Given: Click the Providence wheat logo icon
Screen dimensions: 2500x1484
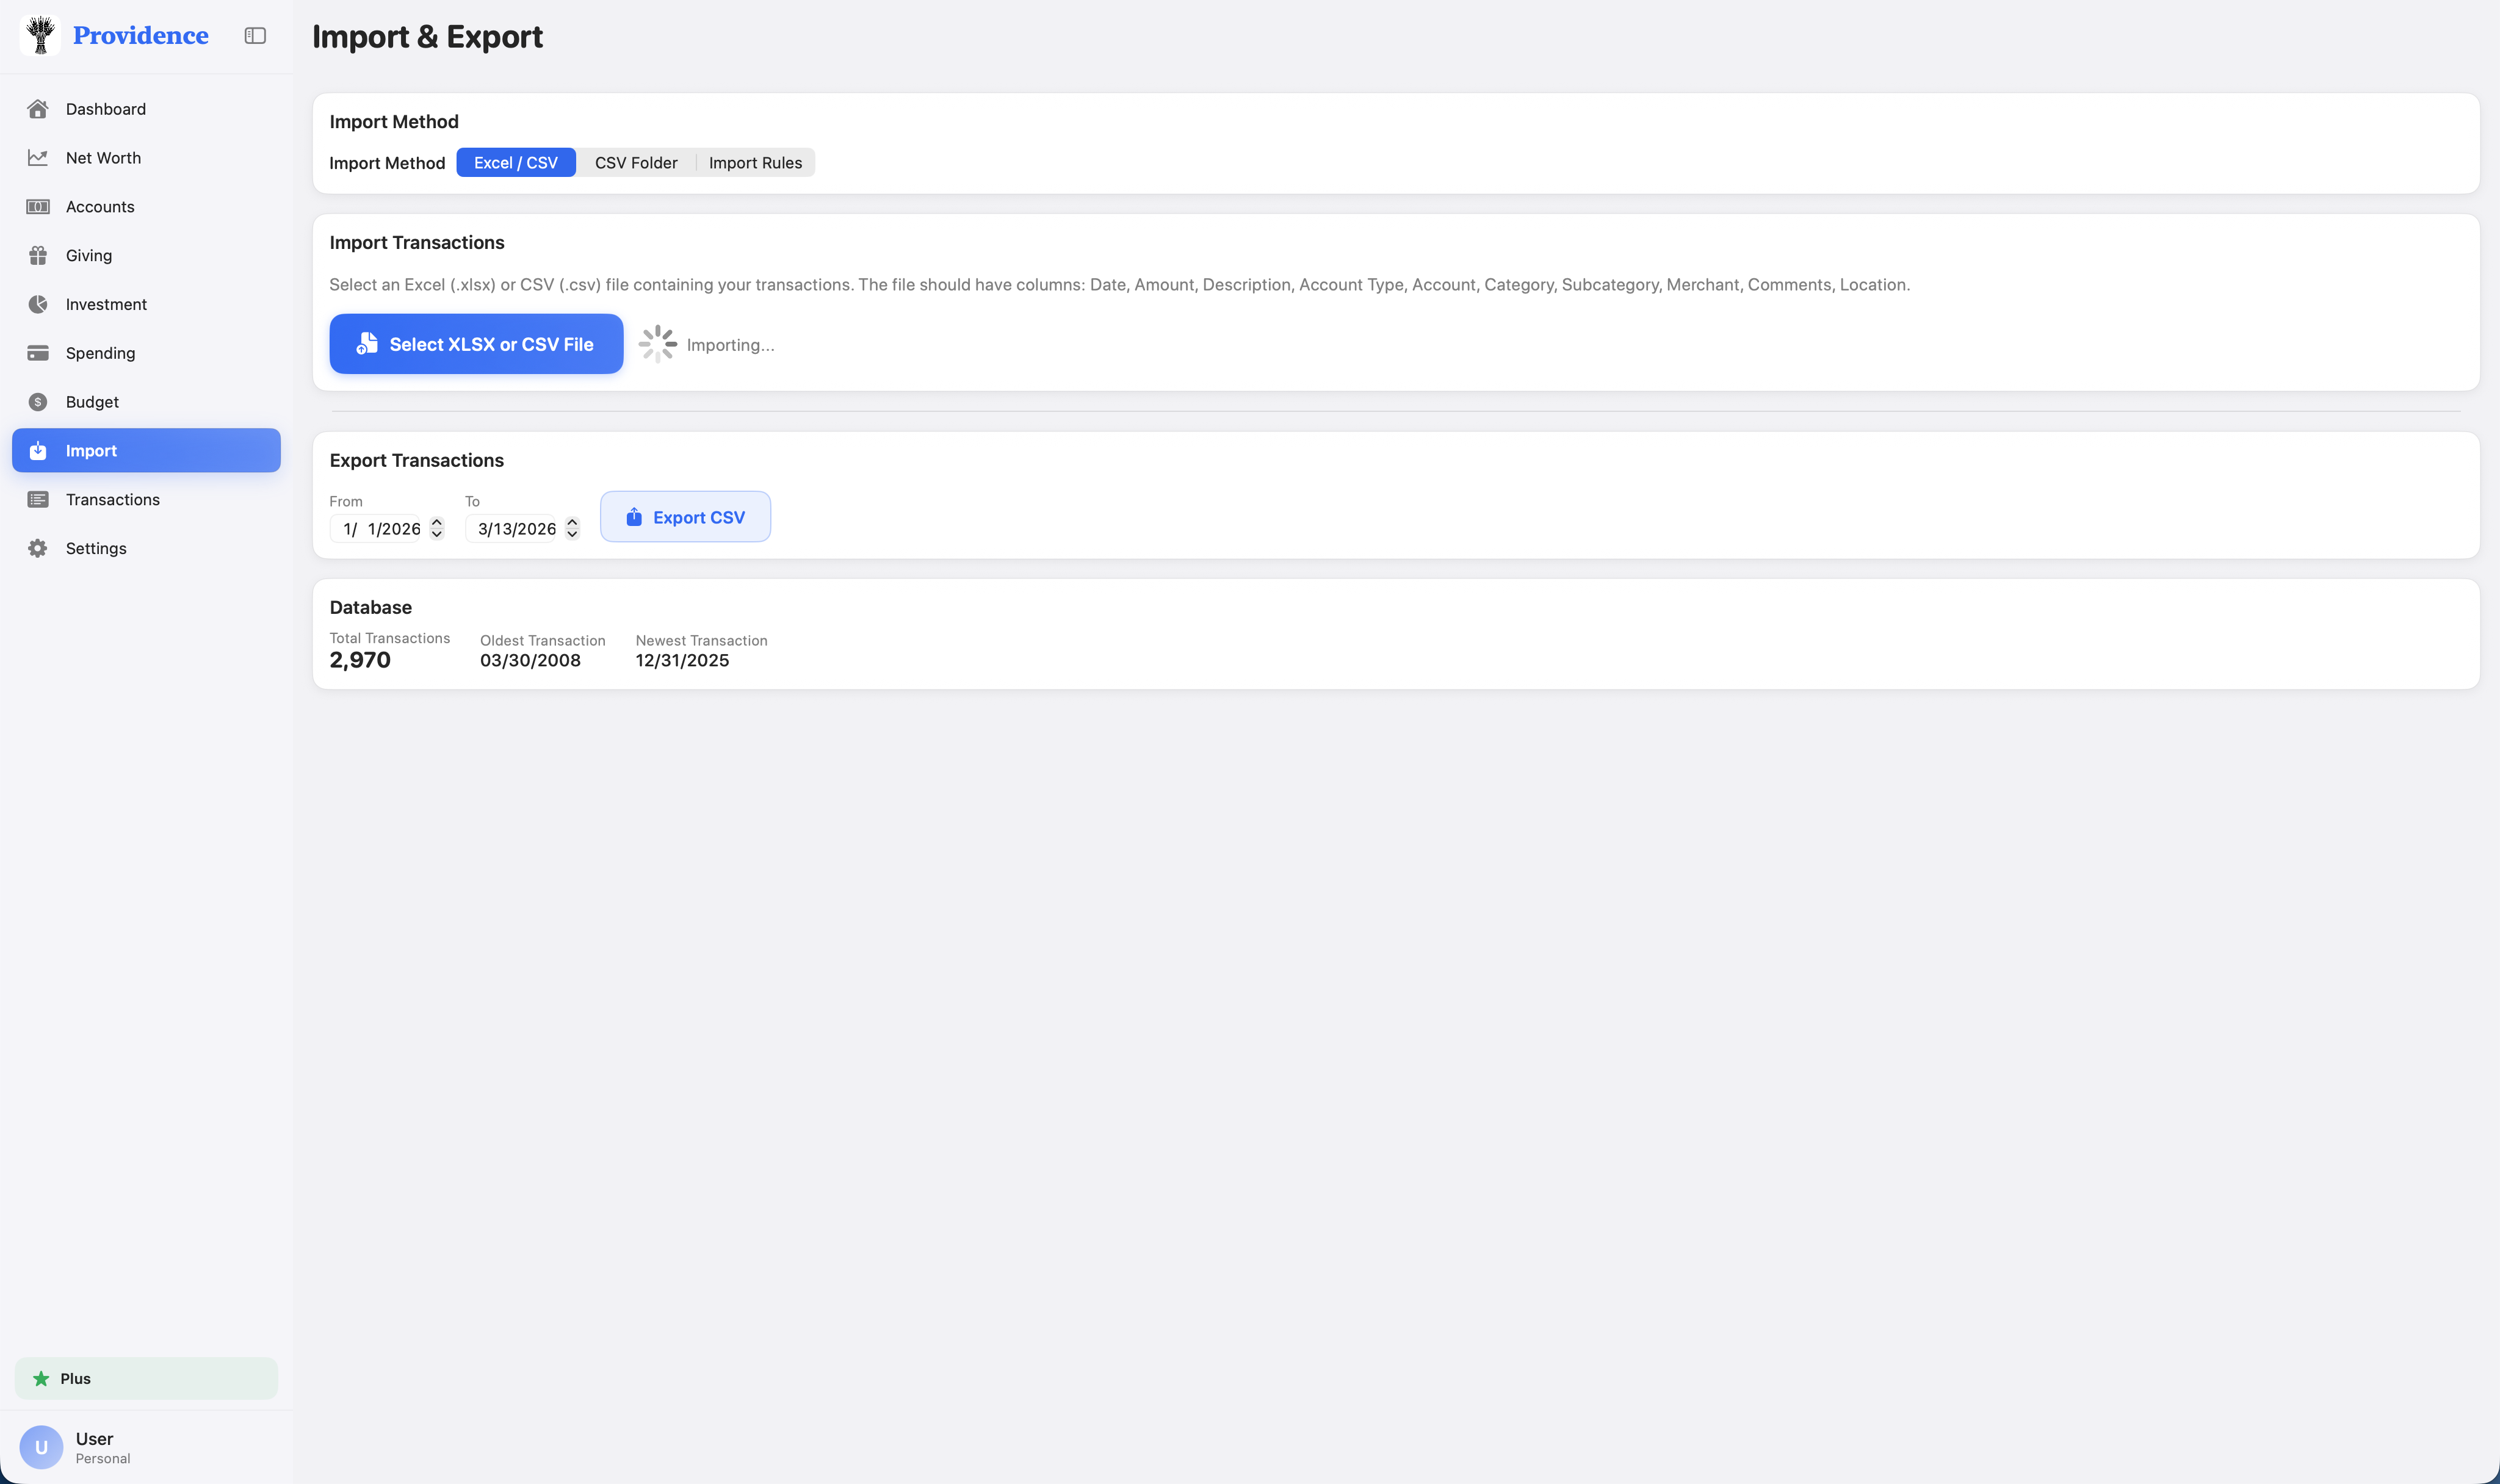Looking at the screenshot, I should point(40,35).
